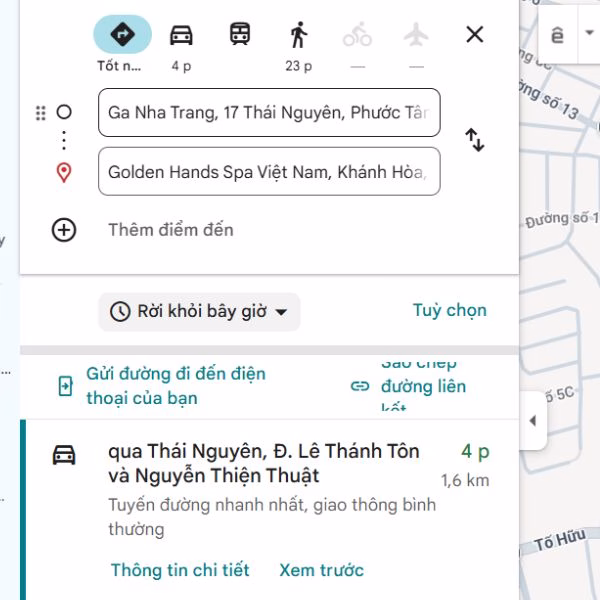Viewport: 600px width, 600px height.
Task: Open the Rời khỏi bây giờ dropdown
Action: coord(199,311)
